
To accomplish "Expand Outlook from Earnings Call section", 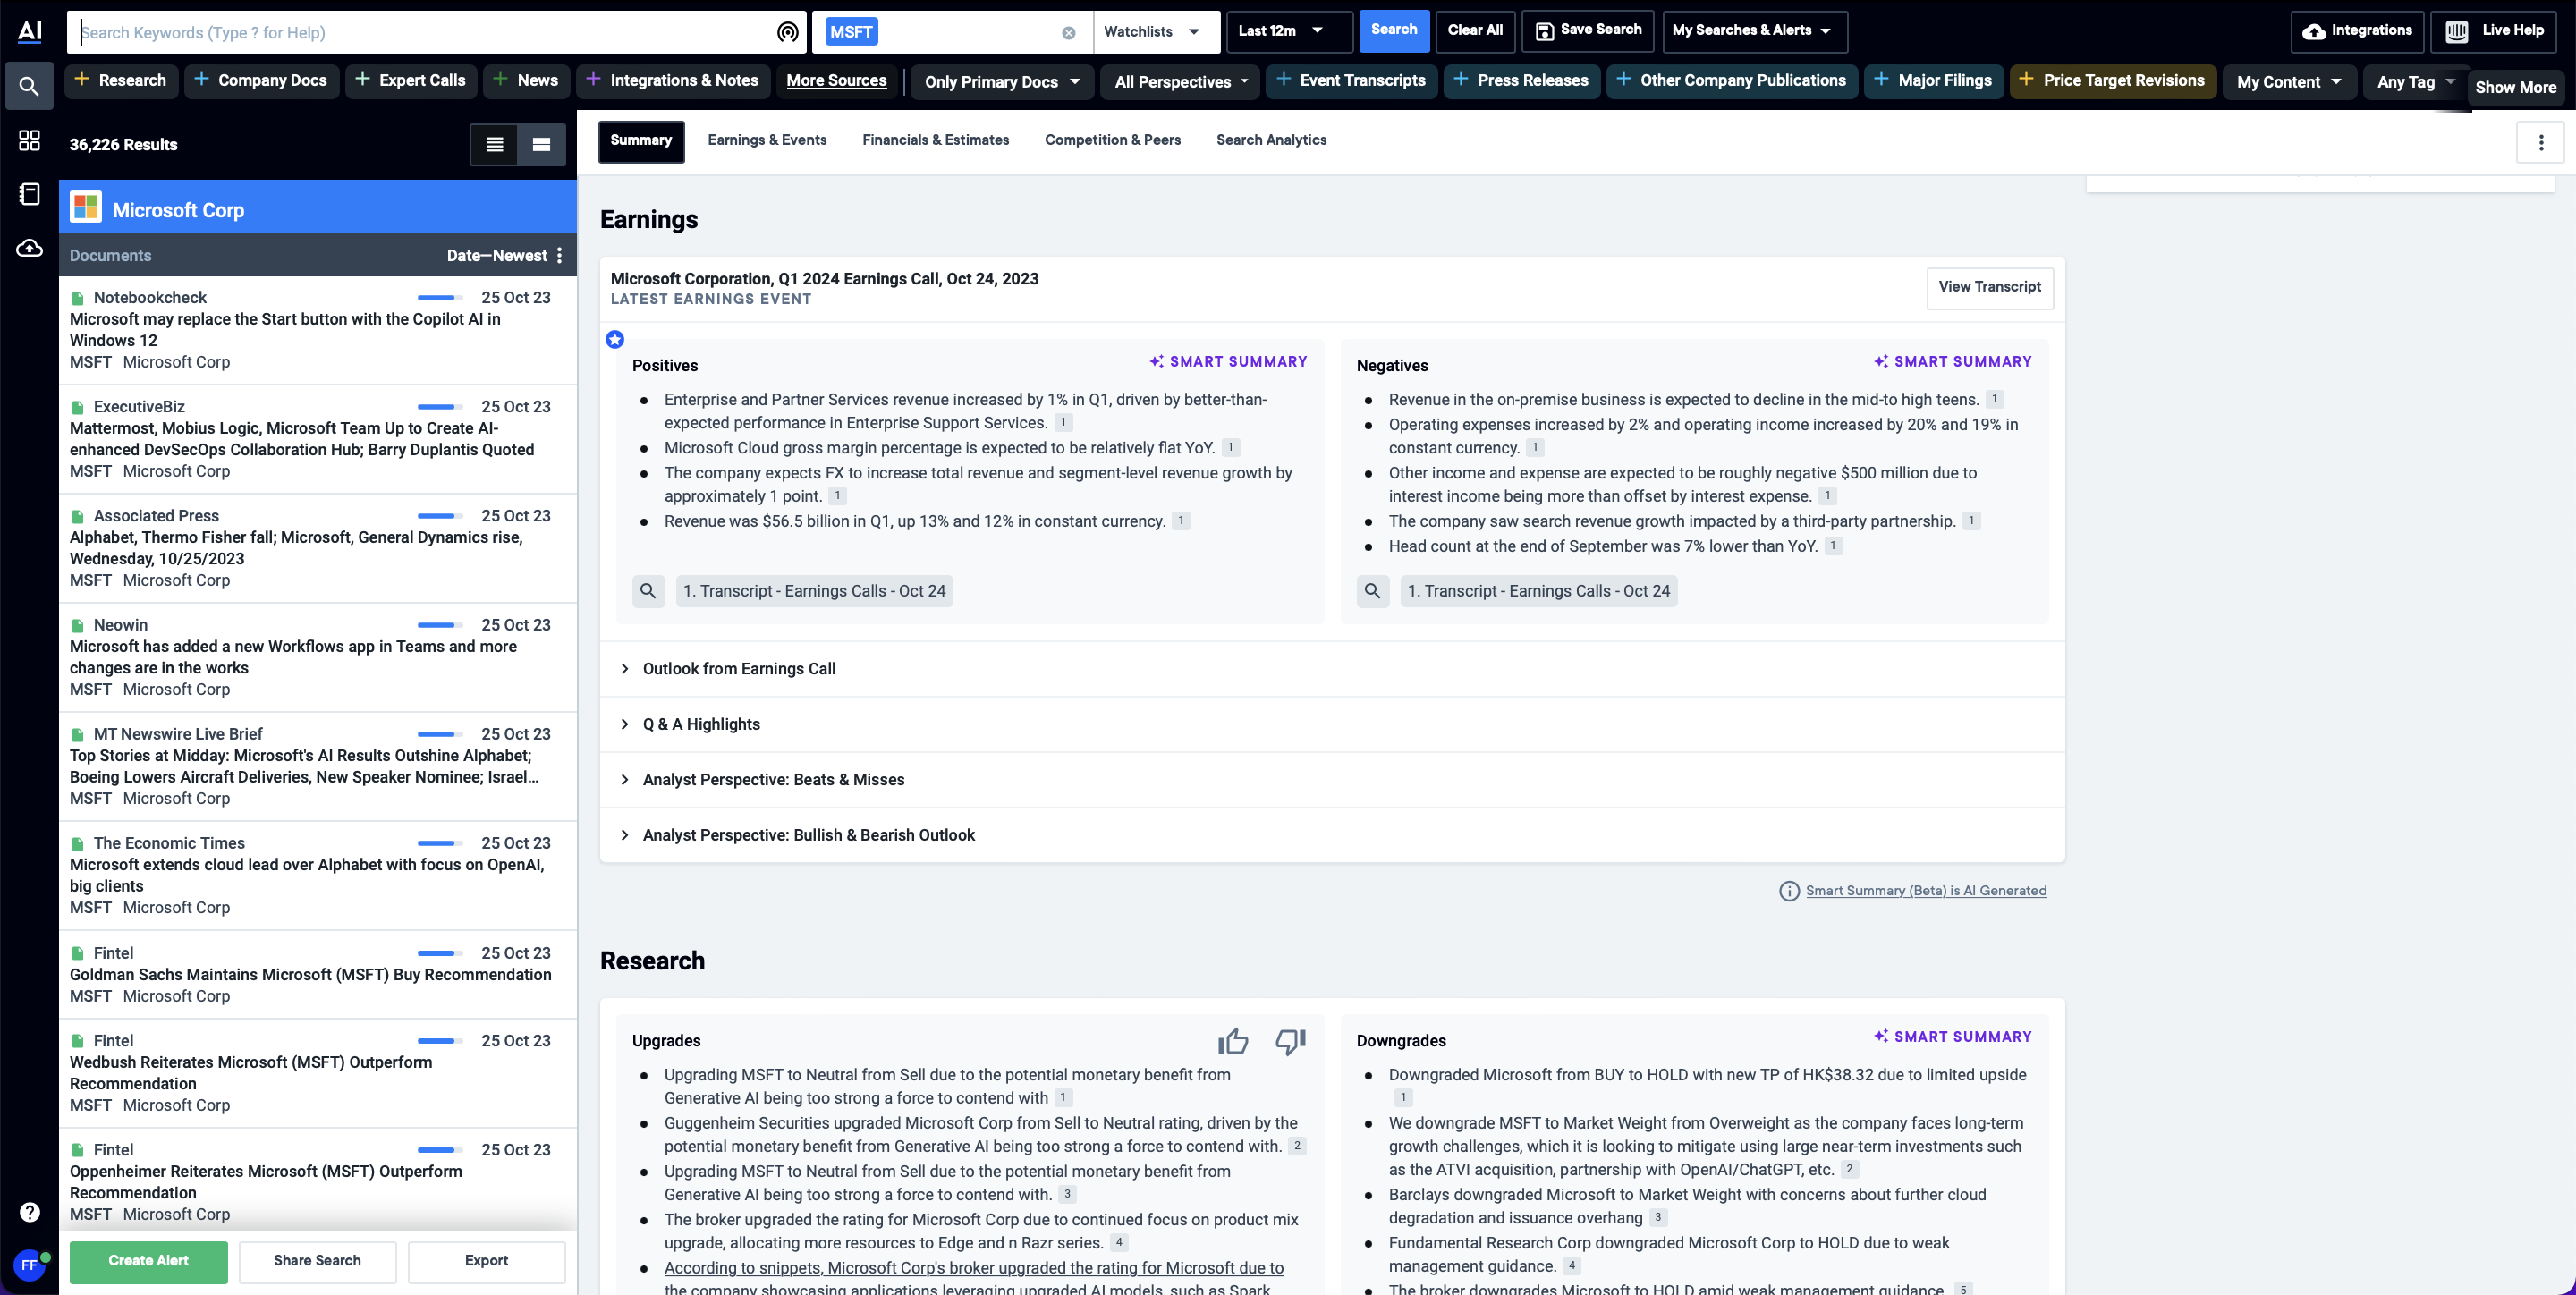I will coord(738,669).
